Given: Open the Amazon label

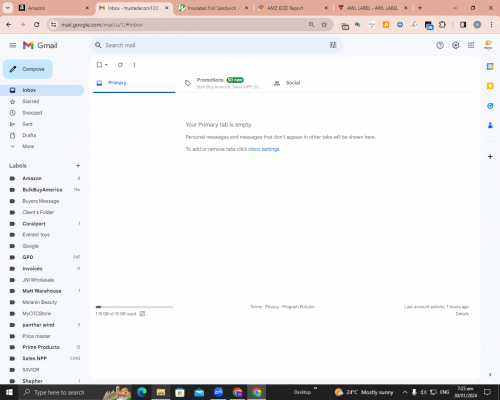Looking at the screenshot, I should 42,178.
